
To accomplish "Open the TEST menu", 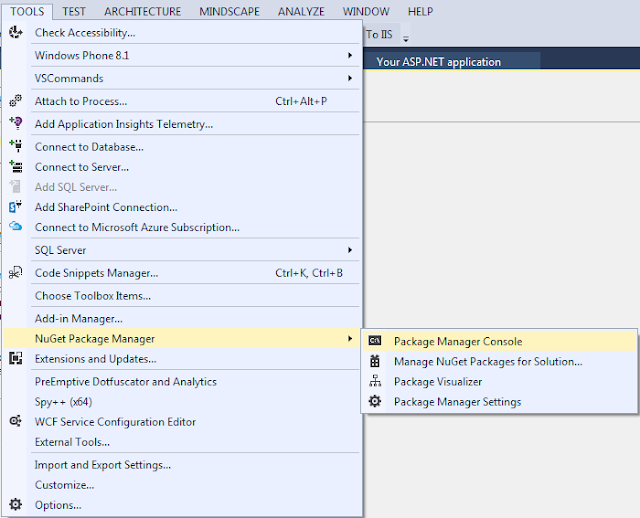I will tap(74, 11).
